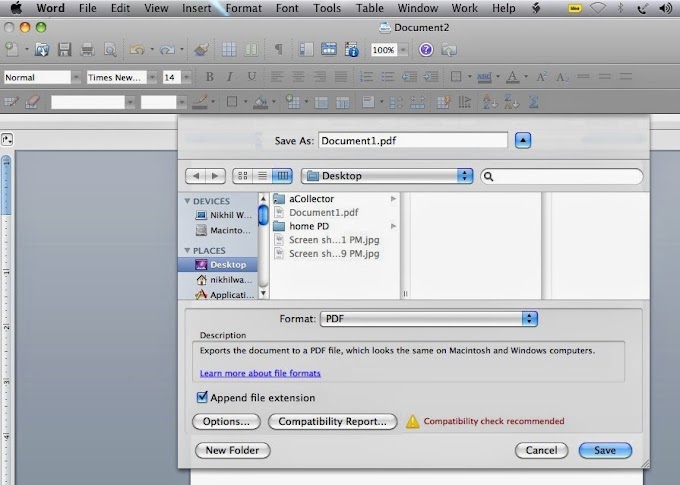Click the Subscript icon
The width and height of the screenshot is (680, 485).
(x=562, y=78)
